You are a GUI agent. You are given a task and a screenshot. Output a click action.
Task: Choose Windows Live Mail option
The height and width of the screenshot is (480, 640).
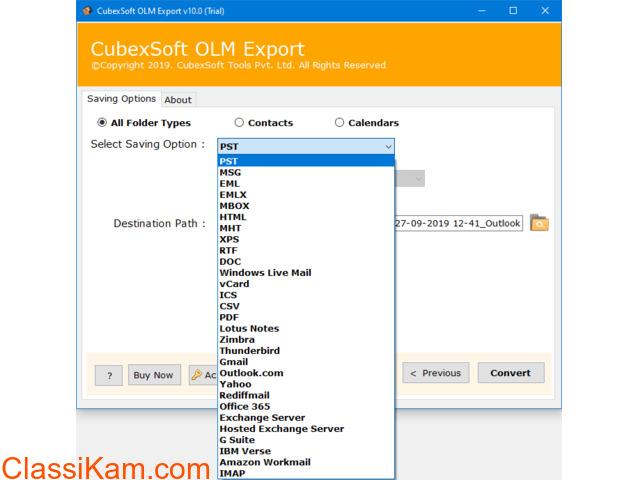306,273
